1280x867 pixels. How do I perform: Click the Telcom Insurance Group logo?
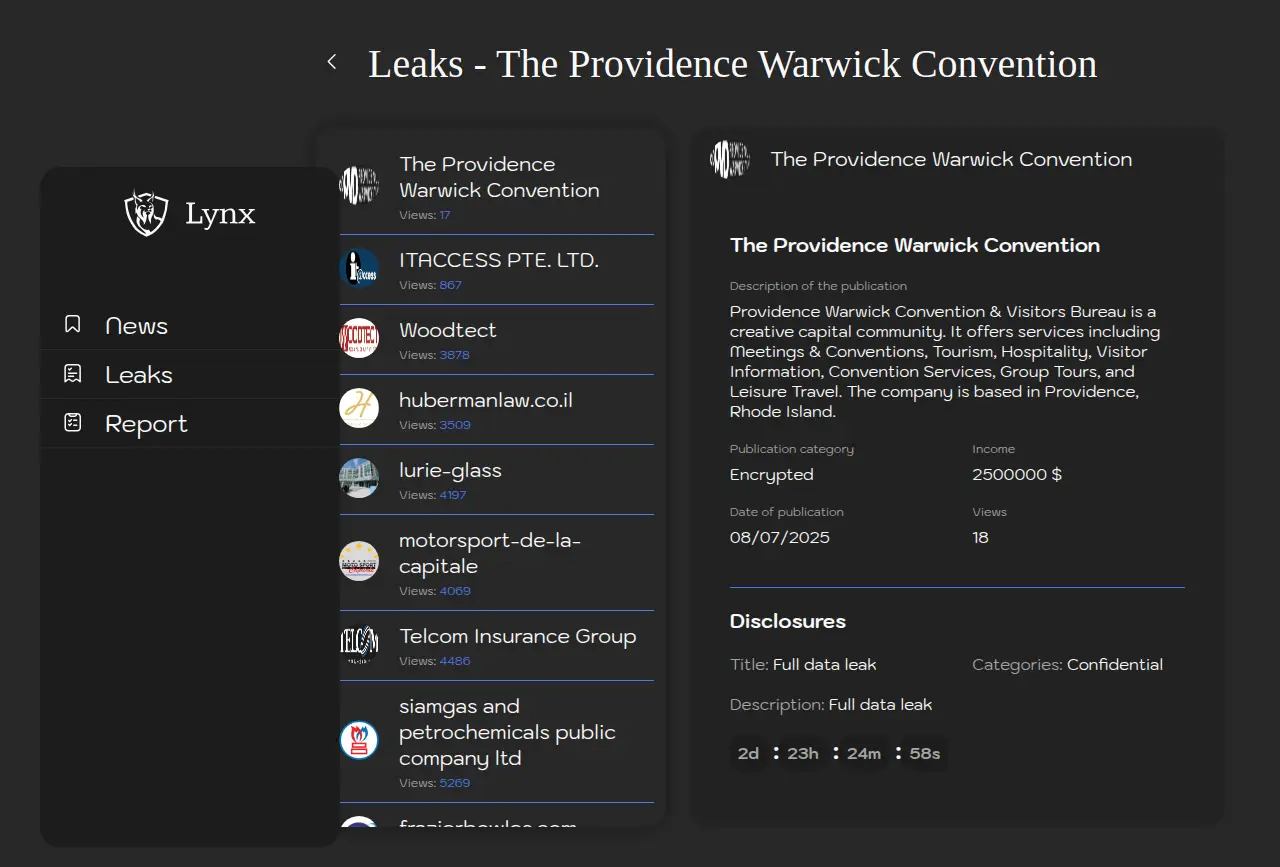(x=359, y=644)
